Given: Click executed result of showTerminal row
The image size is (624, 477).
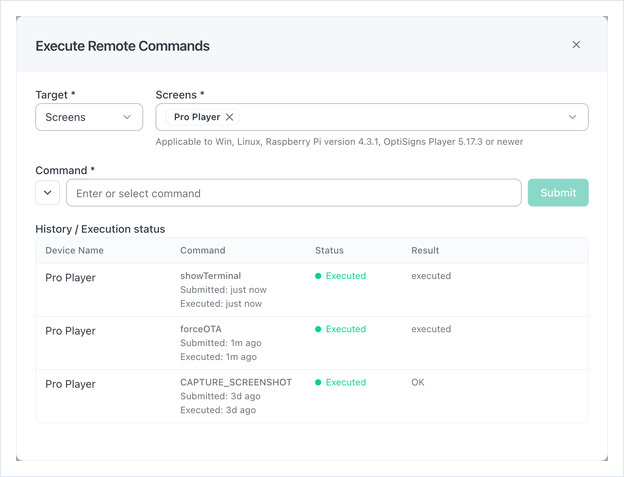Looking at the screenshot, I should (431, 276).
